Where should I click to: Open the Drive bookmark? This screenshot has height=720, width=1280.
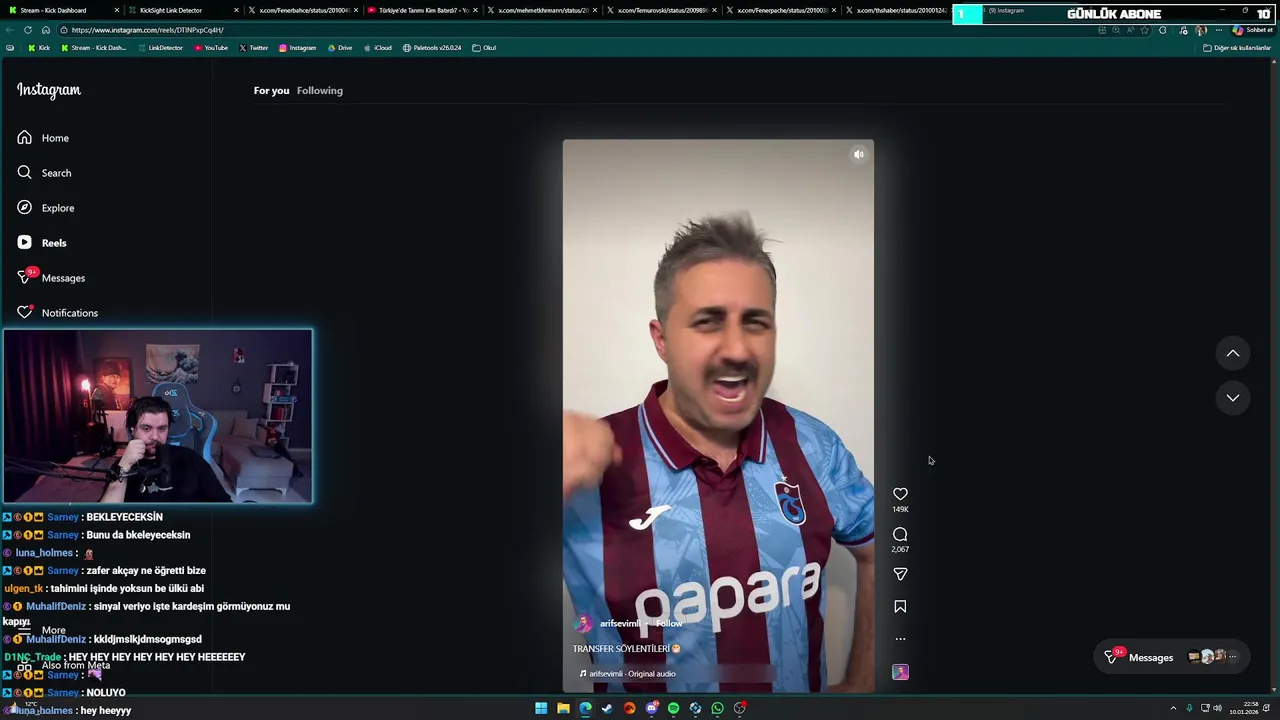[340, 48]
